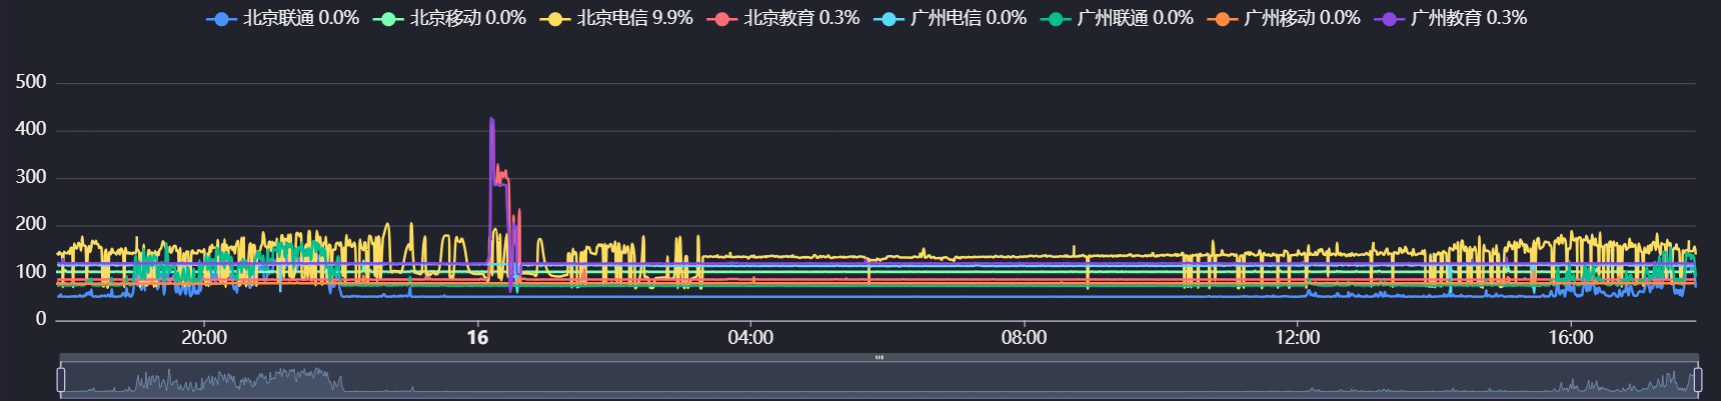Select the bold 16 date axis label
Viewport: 1721px width, 401px height.
[x=478, y=338]
